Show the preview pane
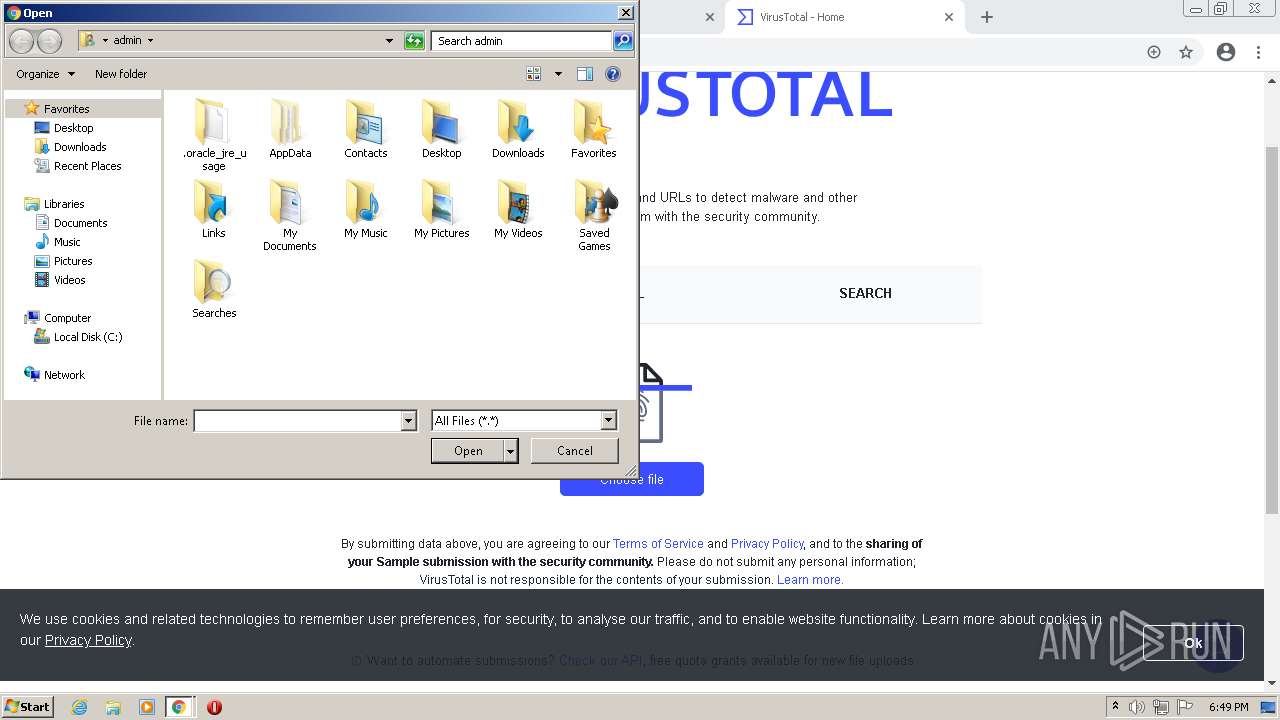The width and height of the screenshot is (1280, 720). (x=585, y=74)
